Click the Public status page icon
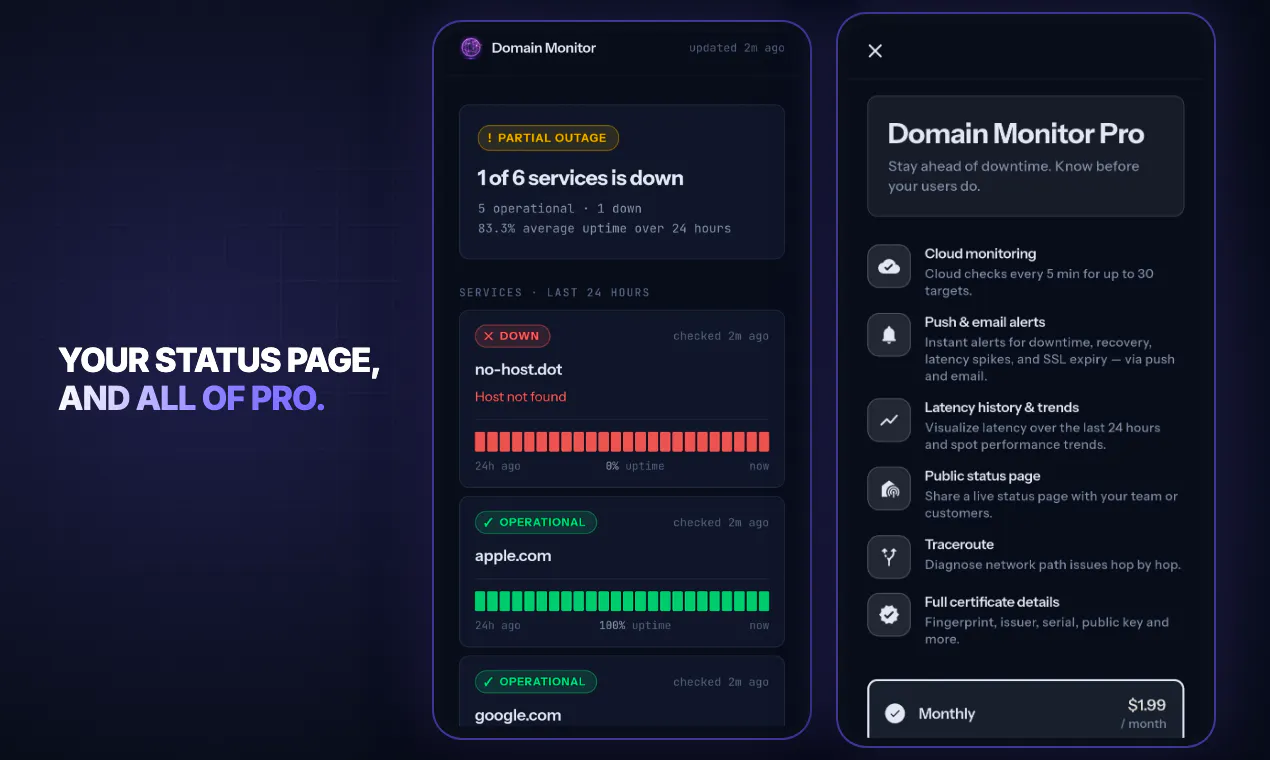 click(x=889, y=489)
